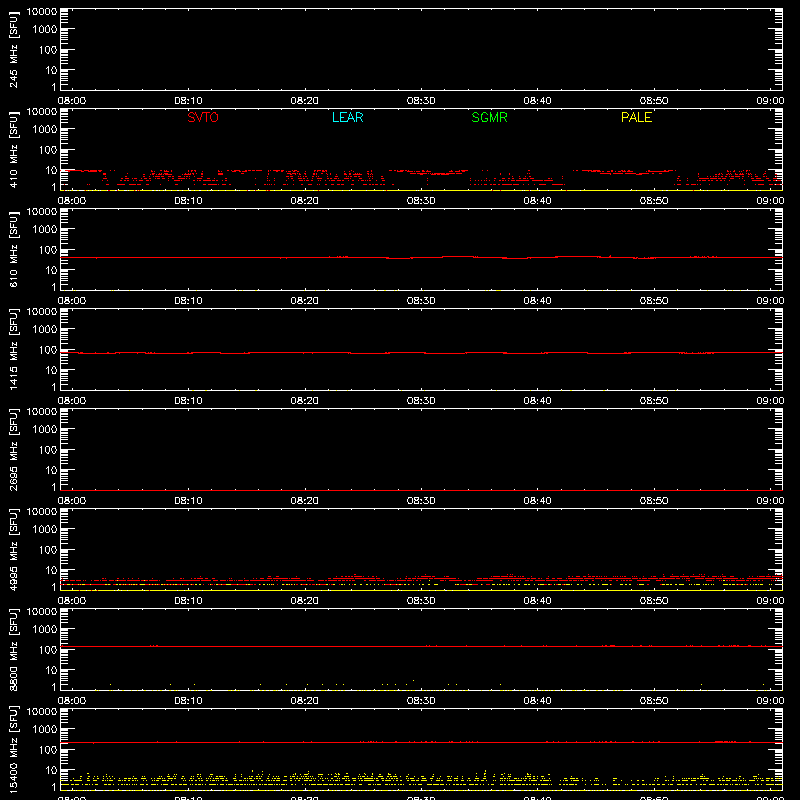Select the 2695 MHz [SFU] axis title
The image size is (800, 800).
(13, 450)
